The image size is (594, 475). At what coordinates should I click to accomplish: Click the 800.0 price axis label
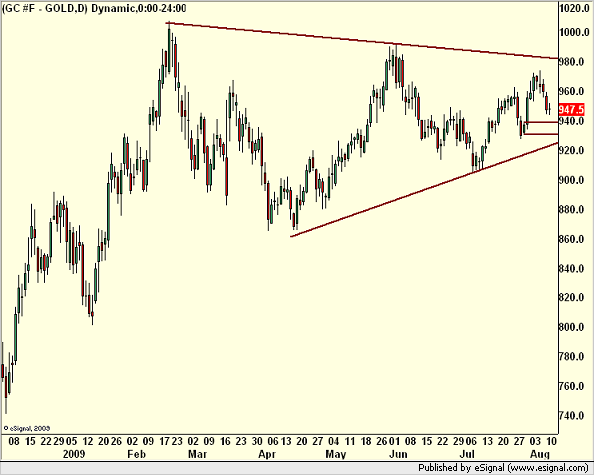pyautogui.click(x=571, y=327)
